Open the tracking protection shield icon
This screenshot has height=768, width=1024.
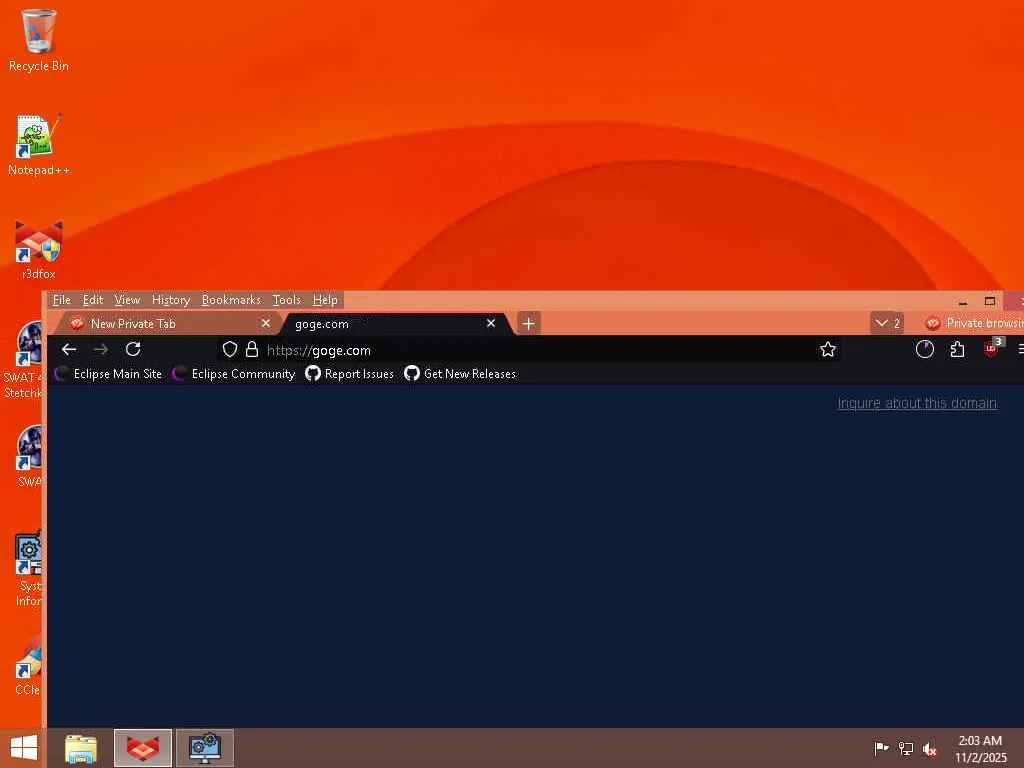pyautogui.click(x=230, y=349)
